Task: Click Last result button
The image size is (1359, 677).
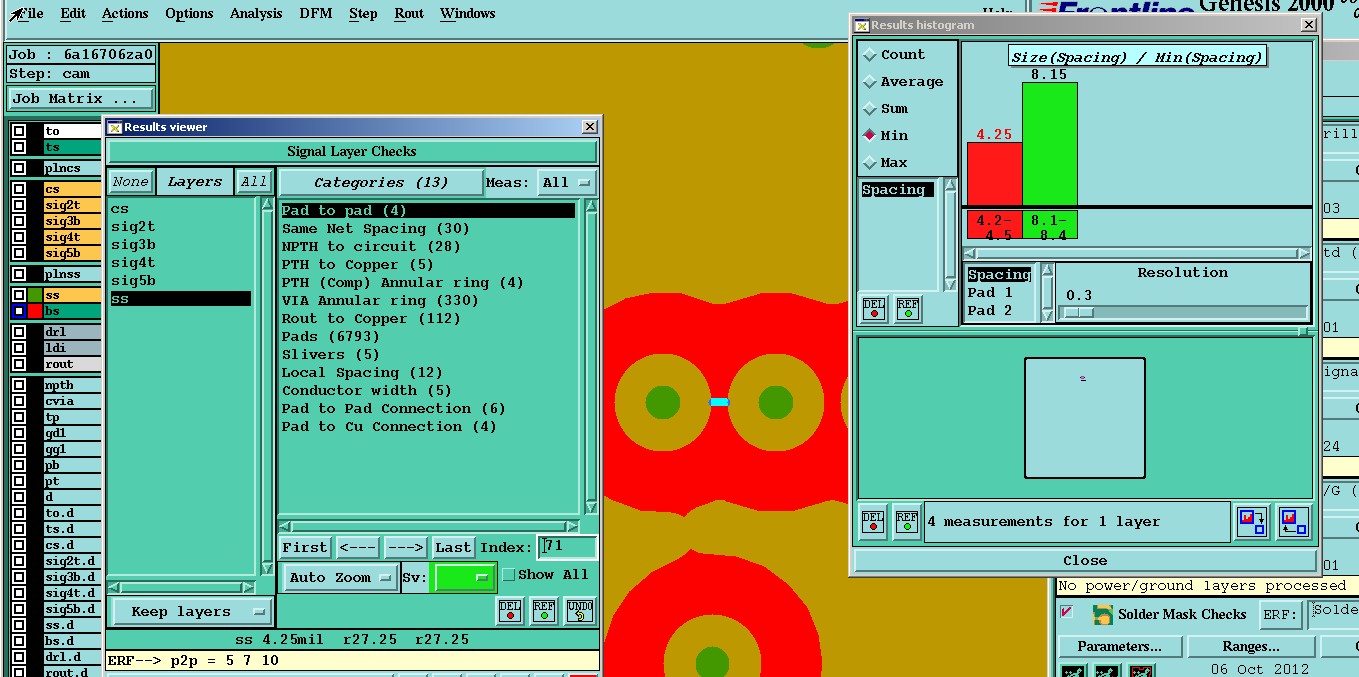Action: tap(453, 548)
